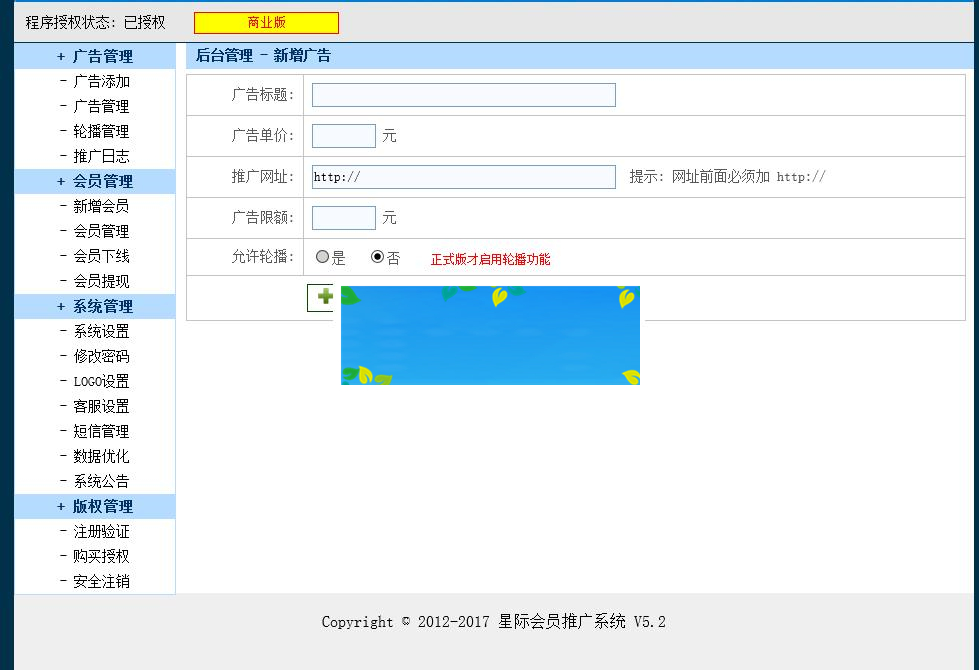Open the 安全注销 link
Image resolution: width=979 pixels, height=670 pixels.
(x=100, y=581)
